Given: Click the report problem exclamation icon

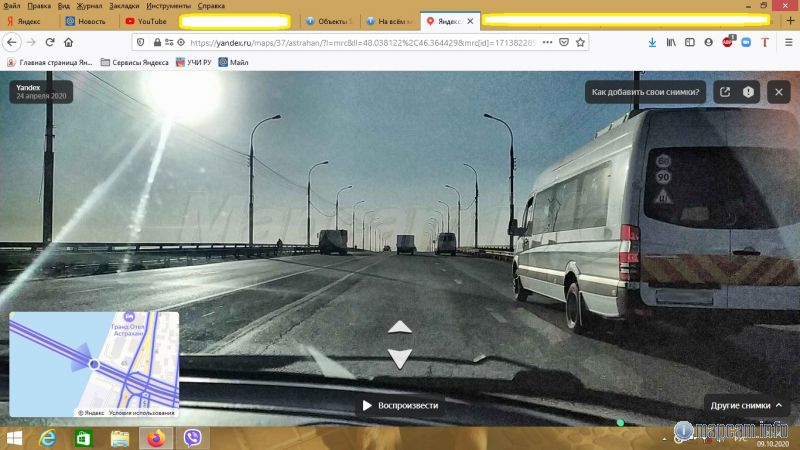Looking at the screenshot, I should 749,92.
